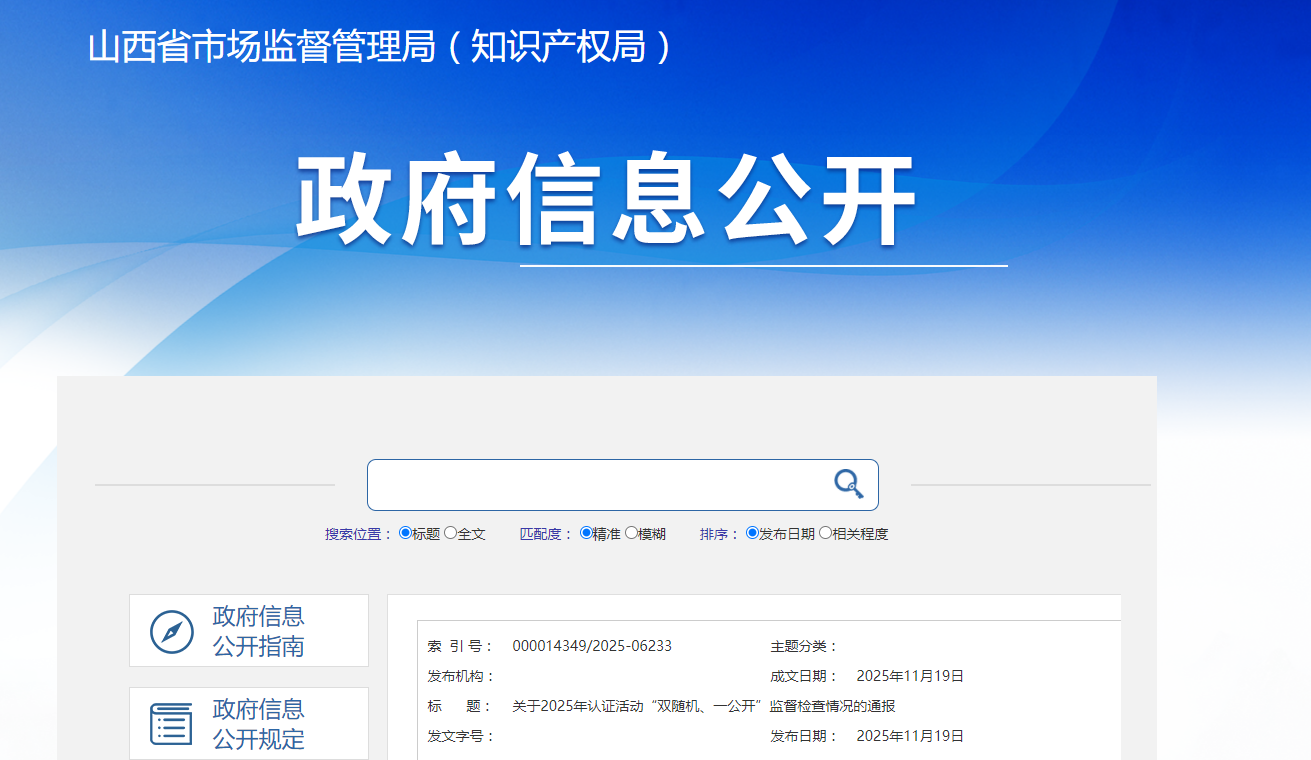Sort results by 相关程度 radio
Screen dimensions: 1311x760
825,533
